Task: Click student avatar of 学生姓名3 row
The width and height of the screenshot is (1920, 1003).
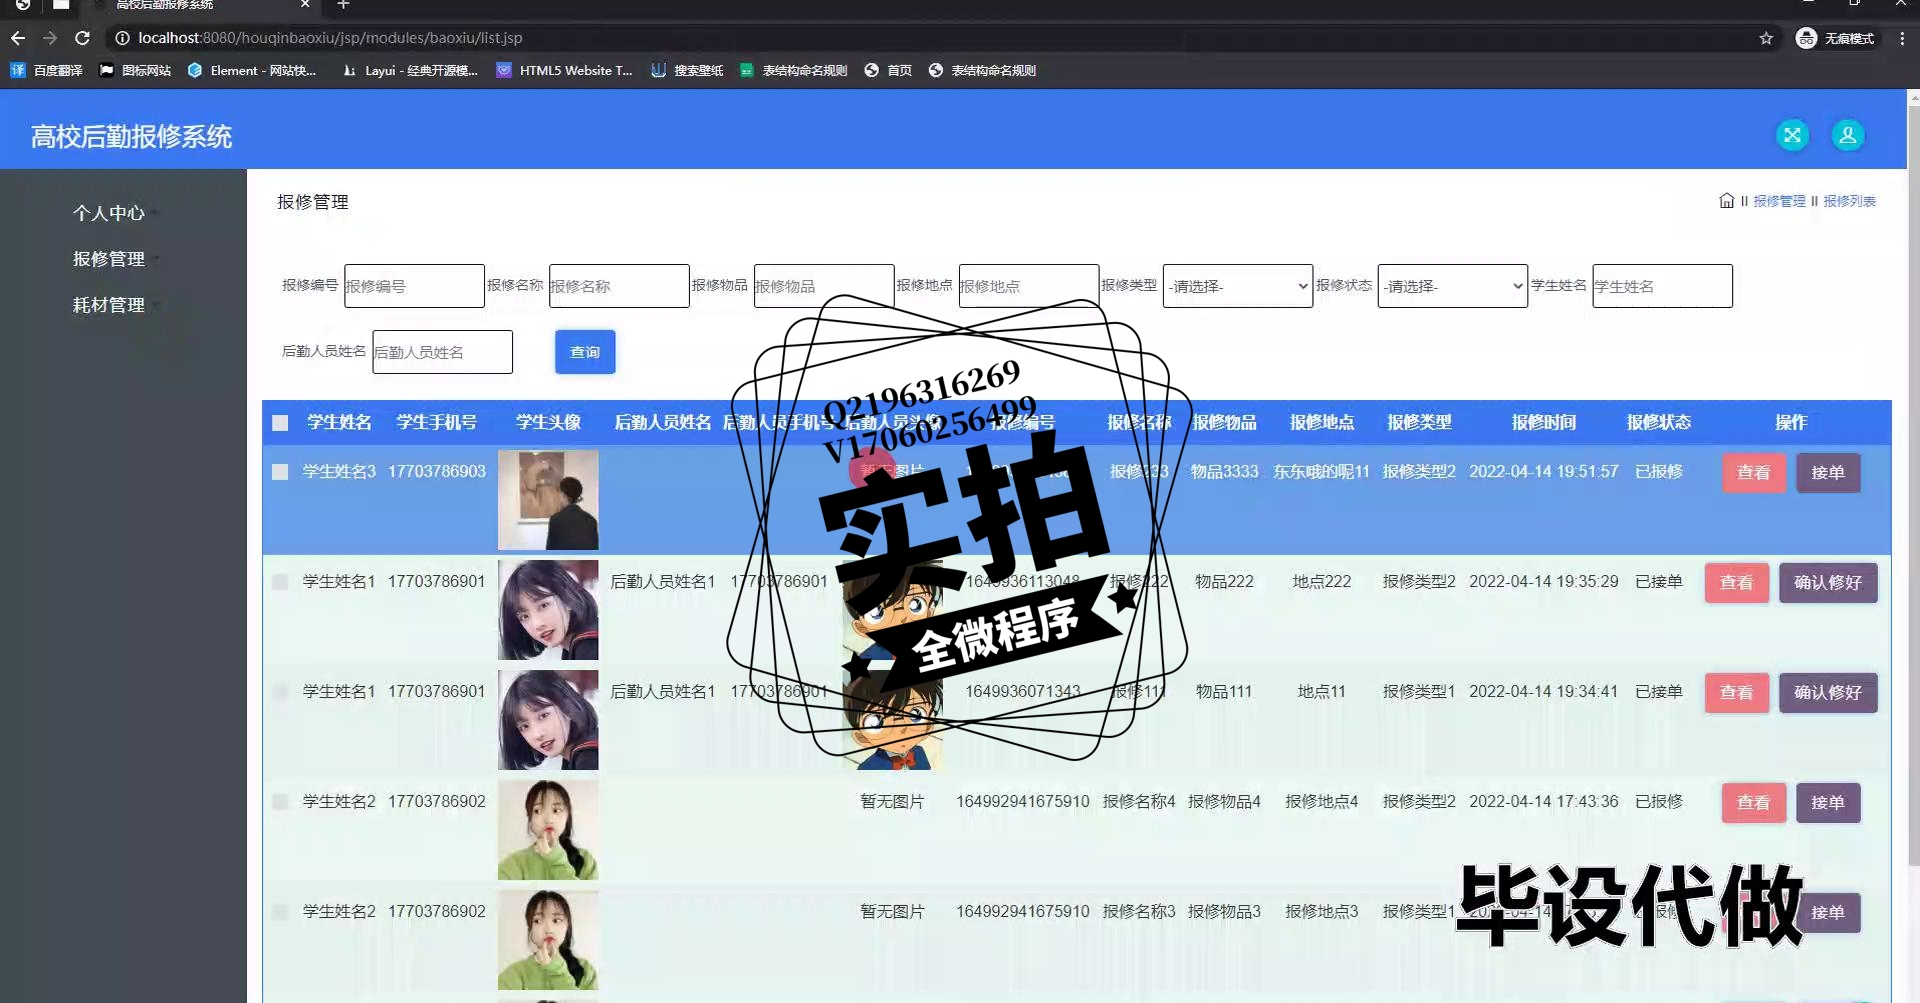Action: [548, 500]
